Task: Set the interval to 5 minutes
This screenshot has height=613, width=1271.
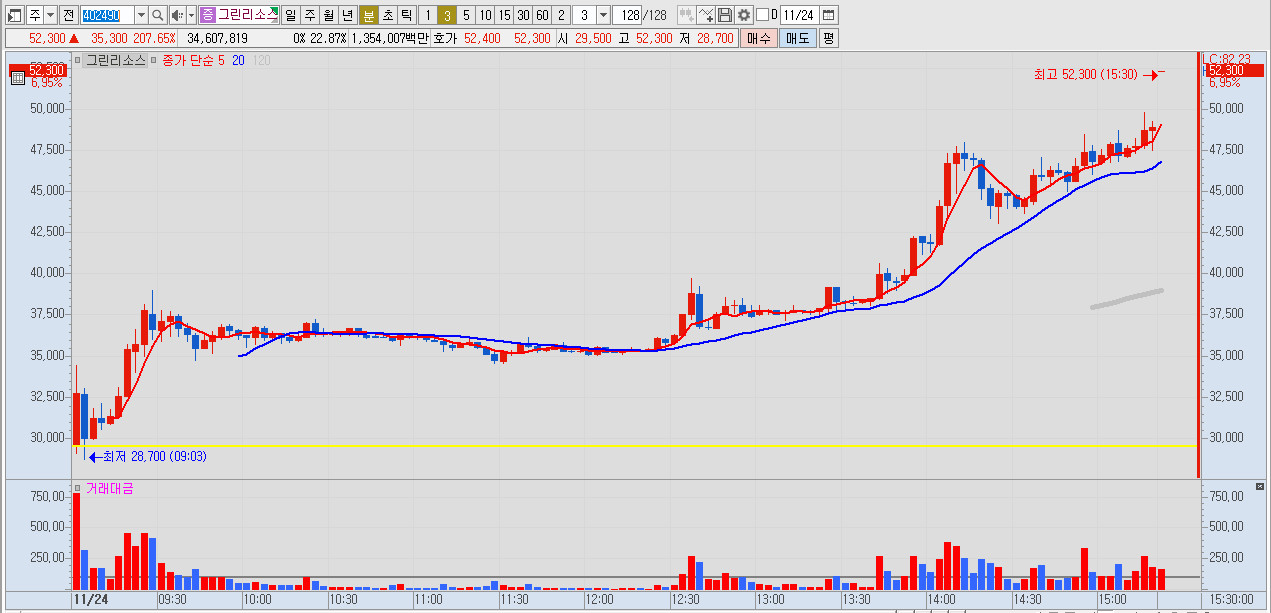Action: coord(465,15)
